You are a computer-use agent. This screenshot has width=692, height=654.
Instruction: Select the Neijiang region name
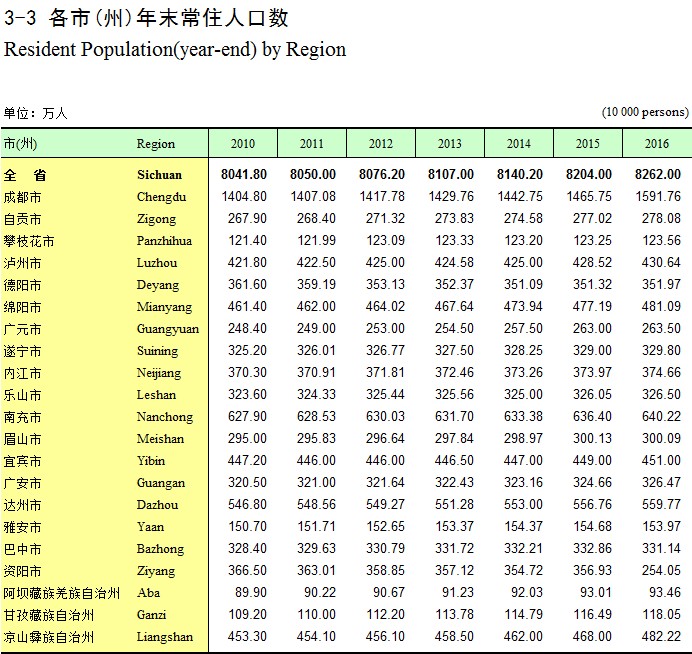pos(159,373)
